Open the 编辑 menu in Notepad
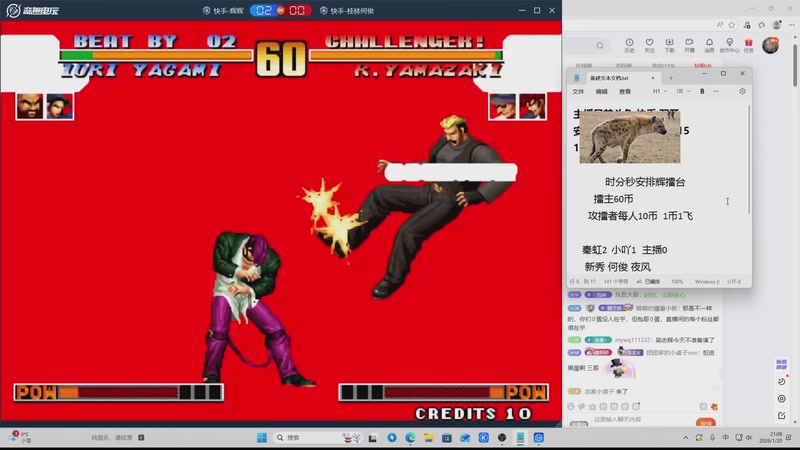This screenshot has width=800, height=450. pyautogui.click(x=602, y=92)
